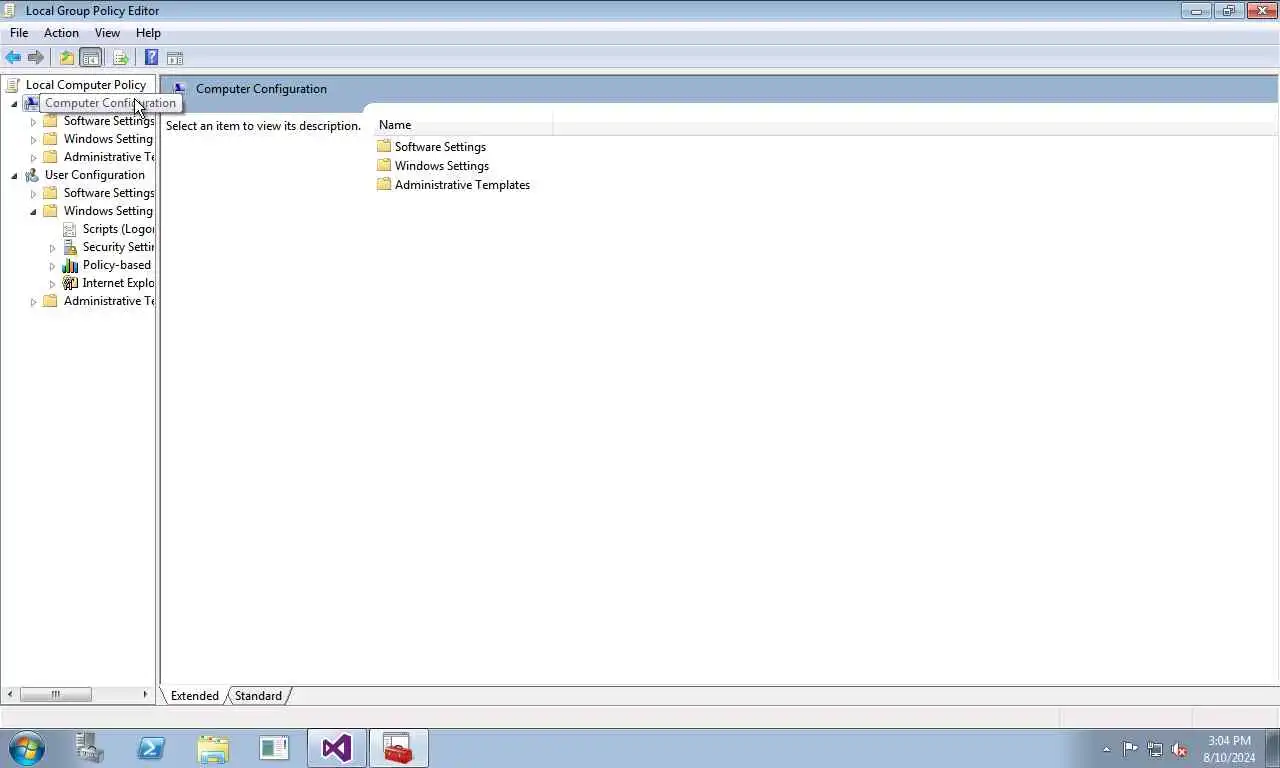1280x768 pixels.
Task: Collapse the Computer Configuration node
Action: coord(14,104)
